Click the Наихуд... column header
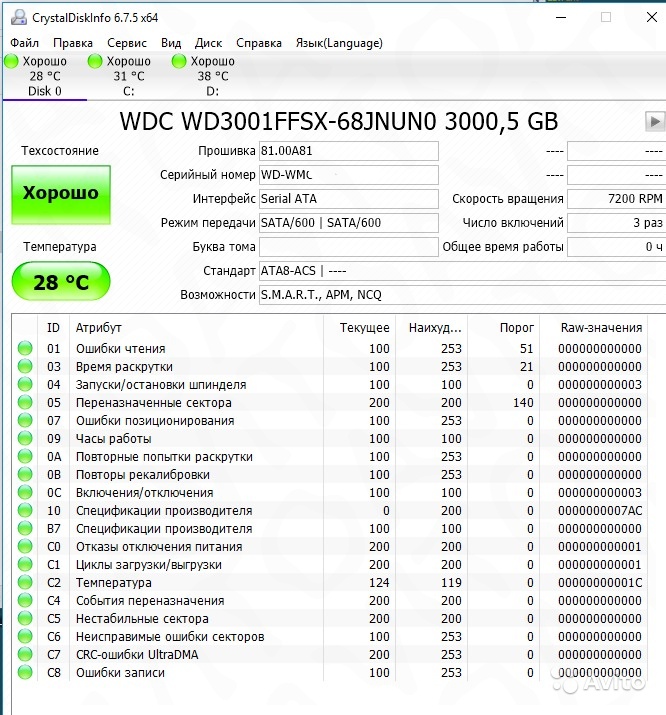The width and height of the screenshot is (666, 715). click(432, 327)
